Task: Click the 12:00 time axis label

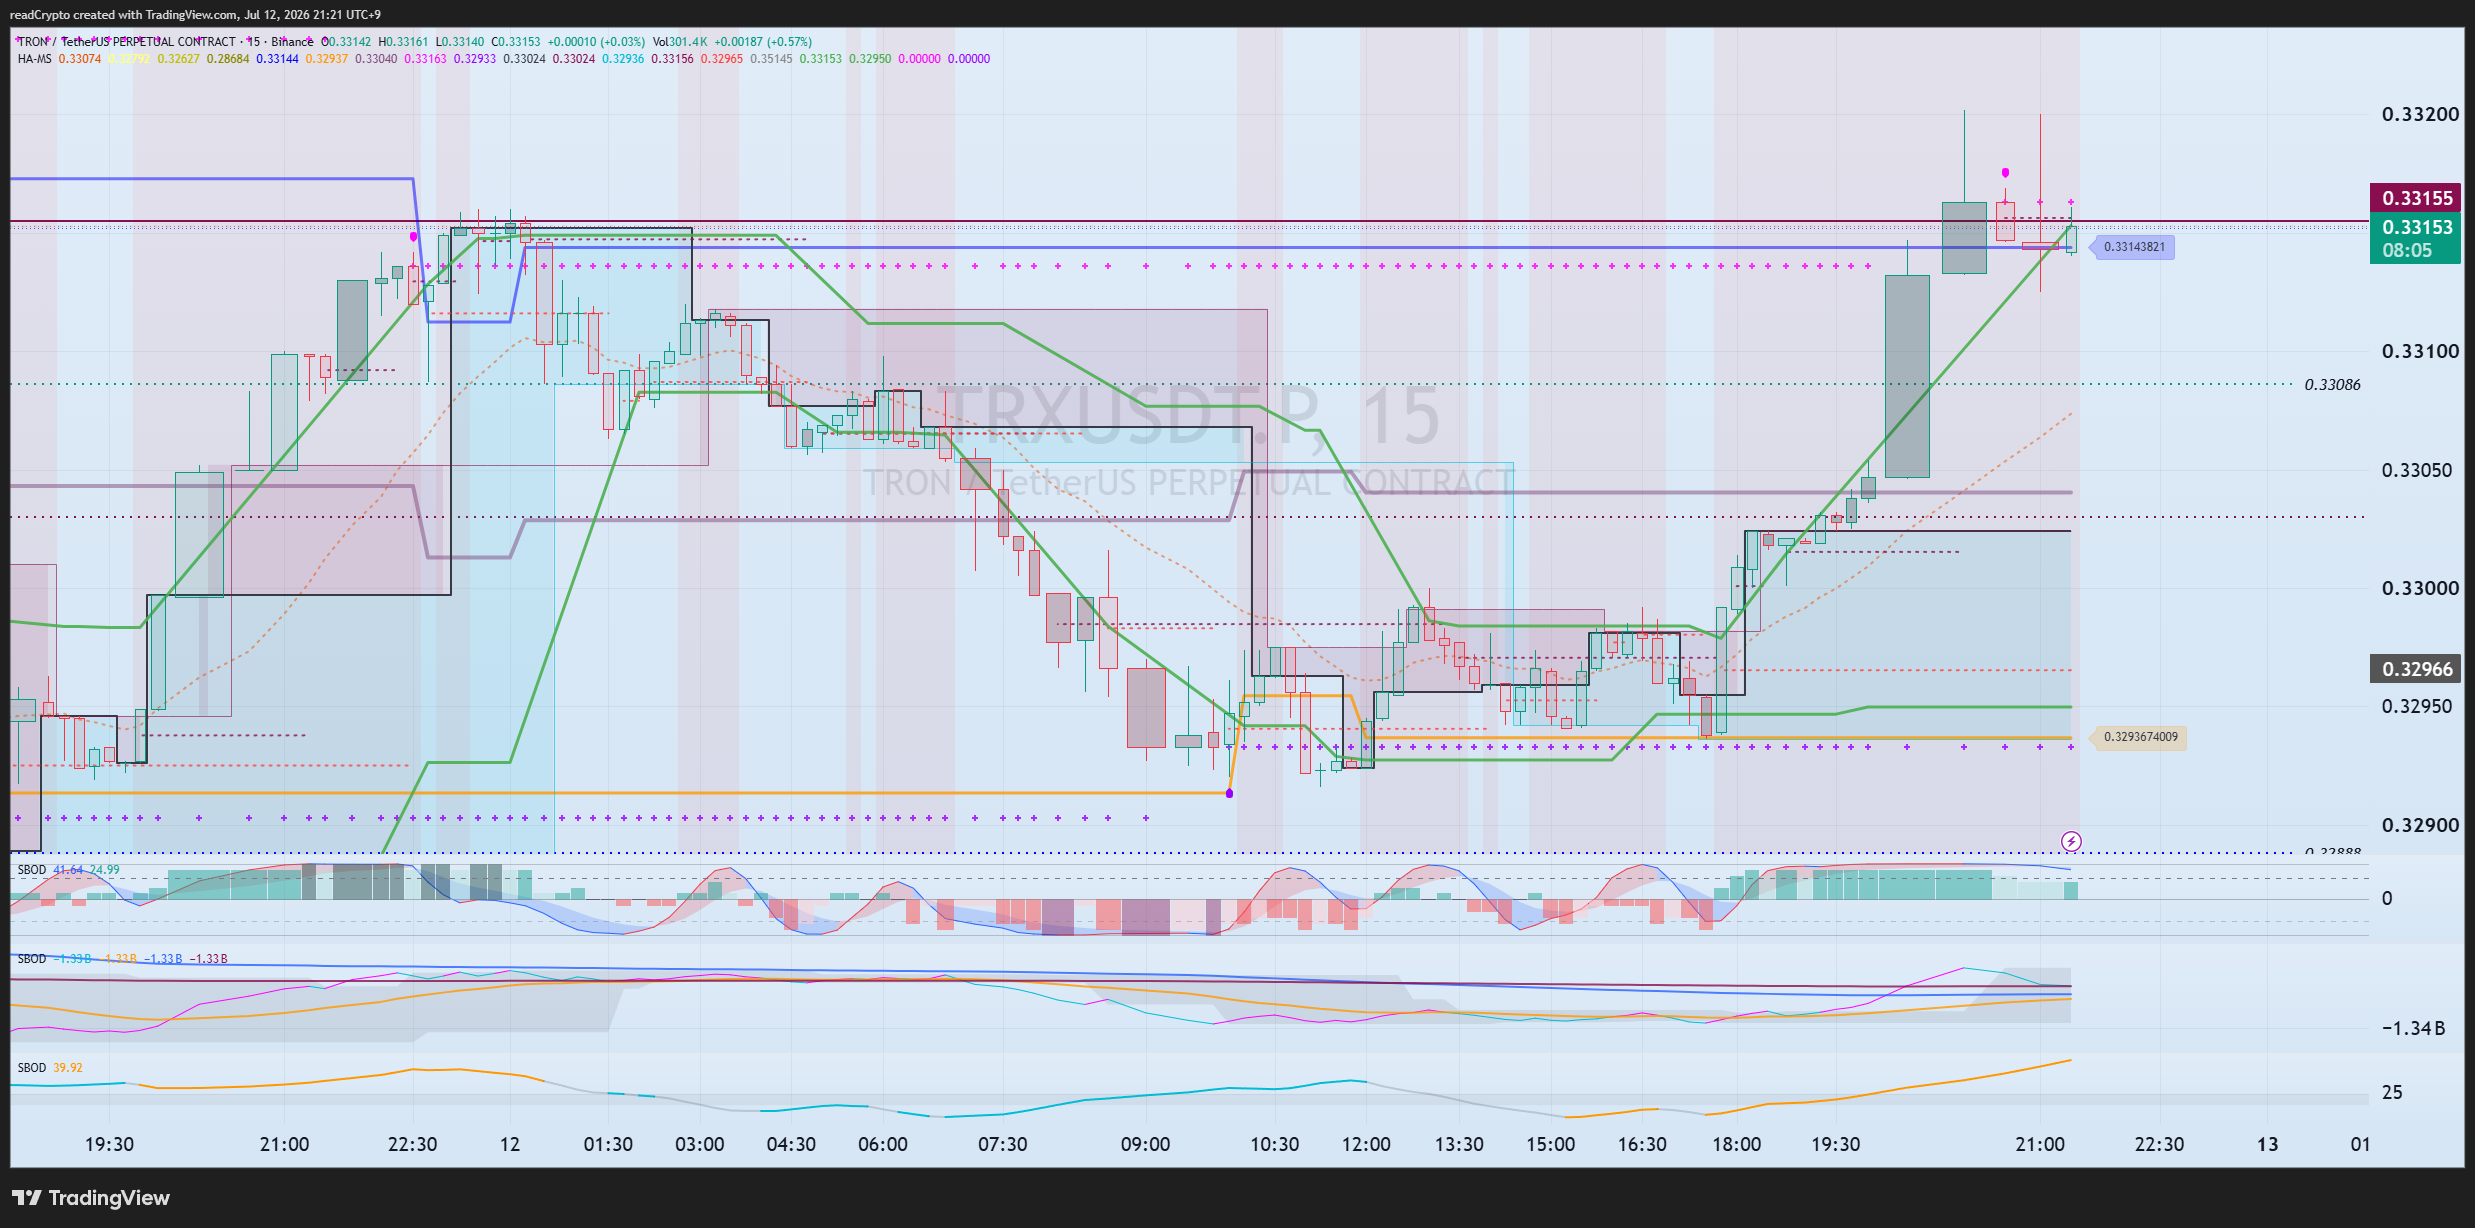Action: pos(1366,1144)
